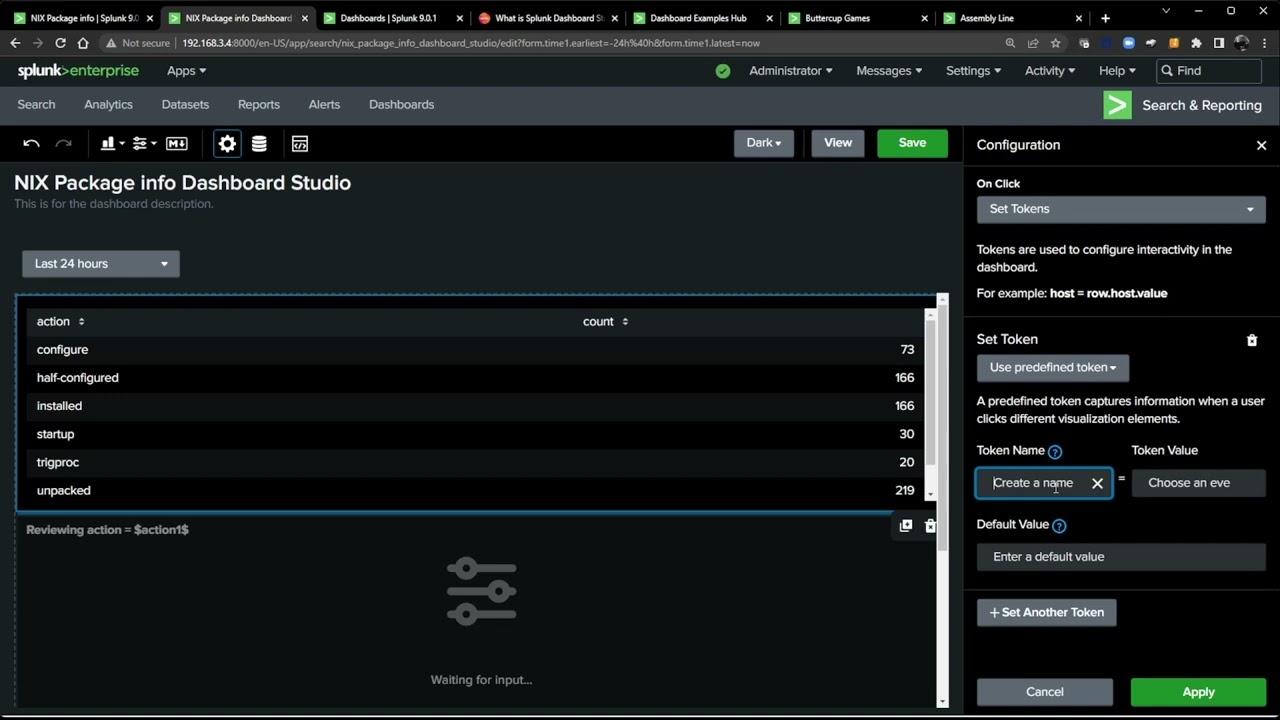This screenshot has height=720, width=1280.
Task: Expand the Administrator menu
Action: pos(791,71)
